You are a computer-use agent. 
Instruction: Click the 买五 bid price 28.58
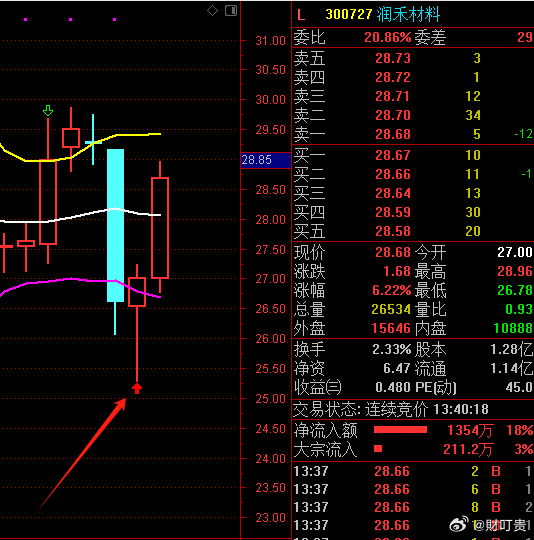pos(393,231)
